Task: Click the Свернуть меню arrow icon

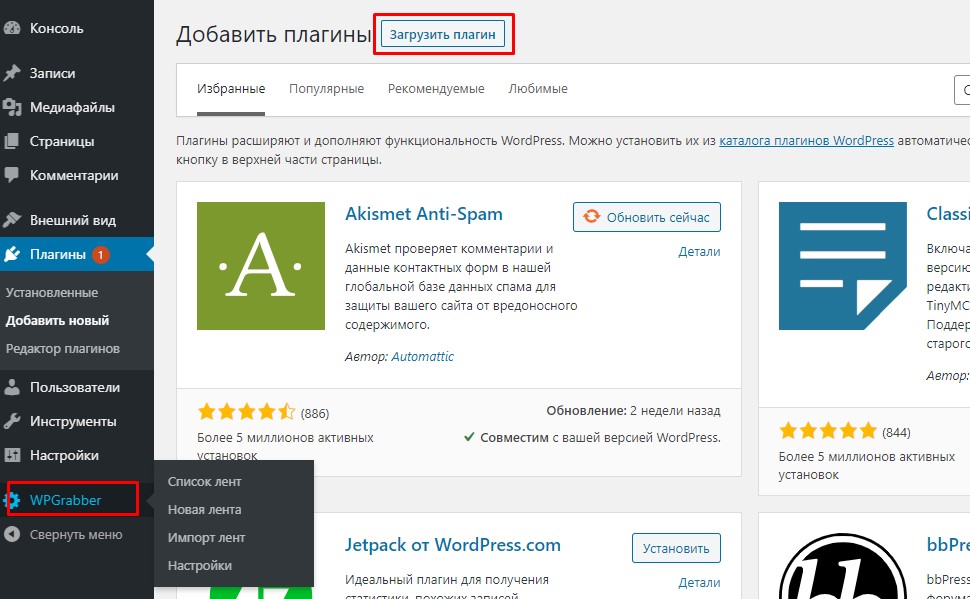Action: point(12,534)
